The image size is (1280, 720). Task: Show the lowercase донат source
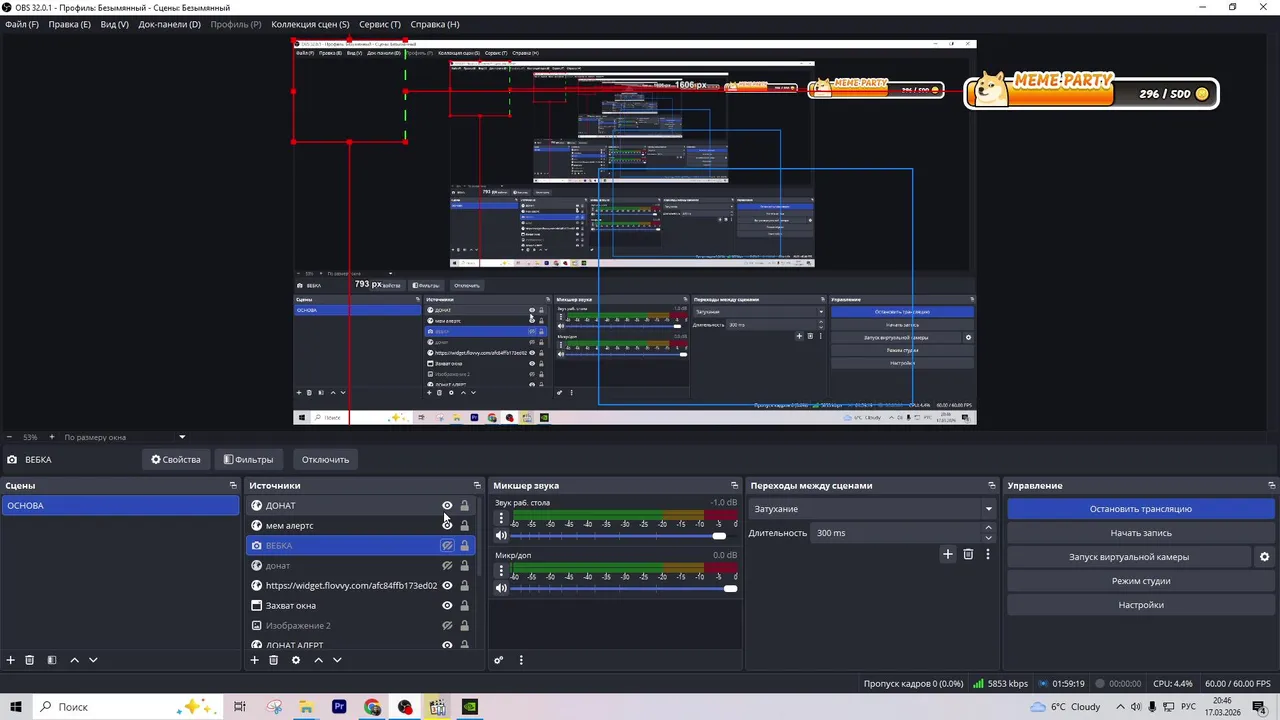coord(447,565)
